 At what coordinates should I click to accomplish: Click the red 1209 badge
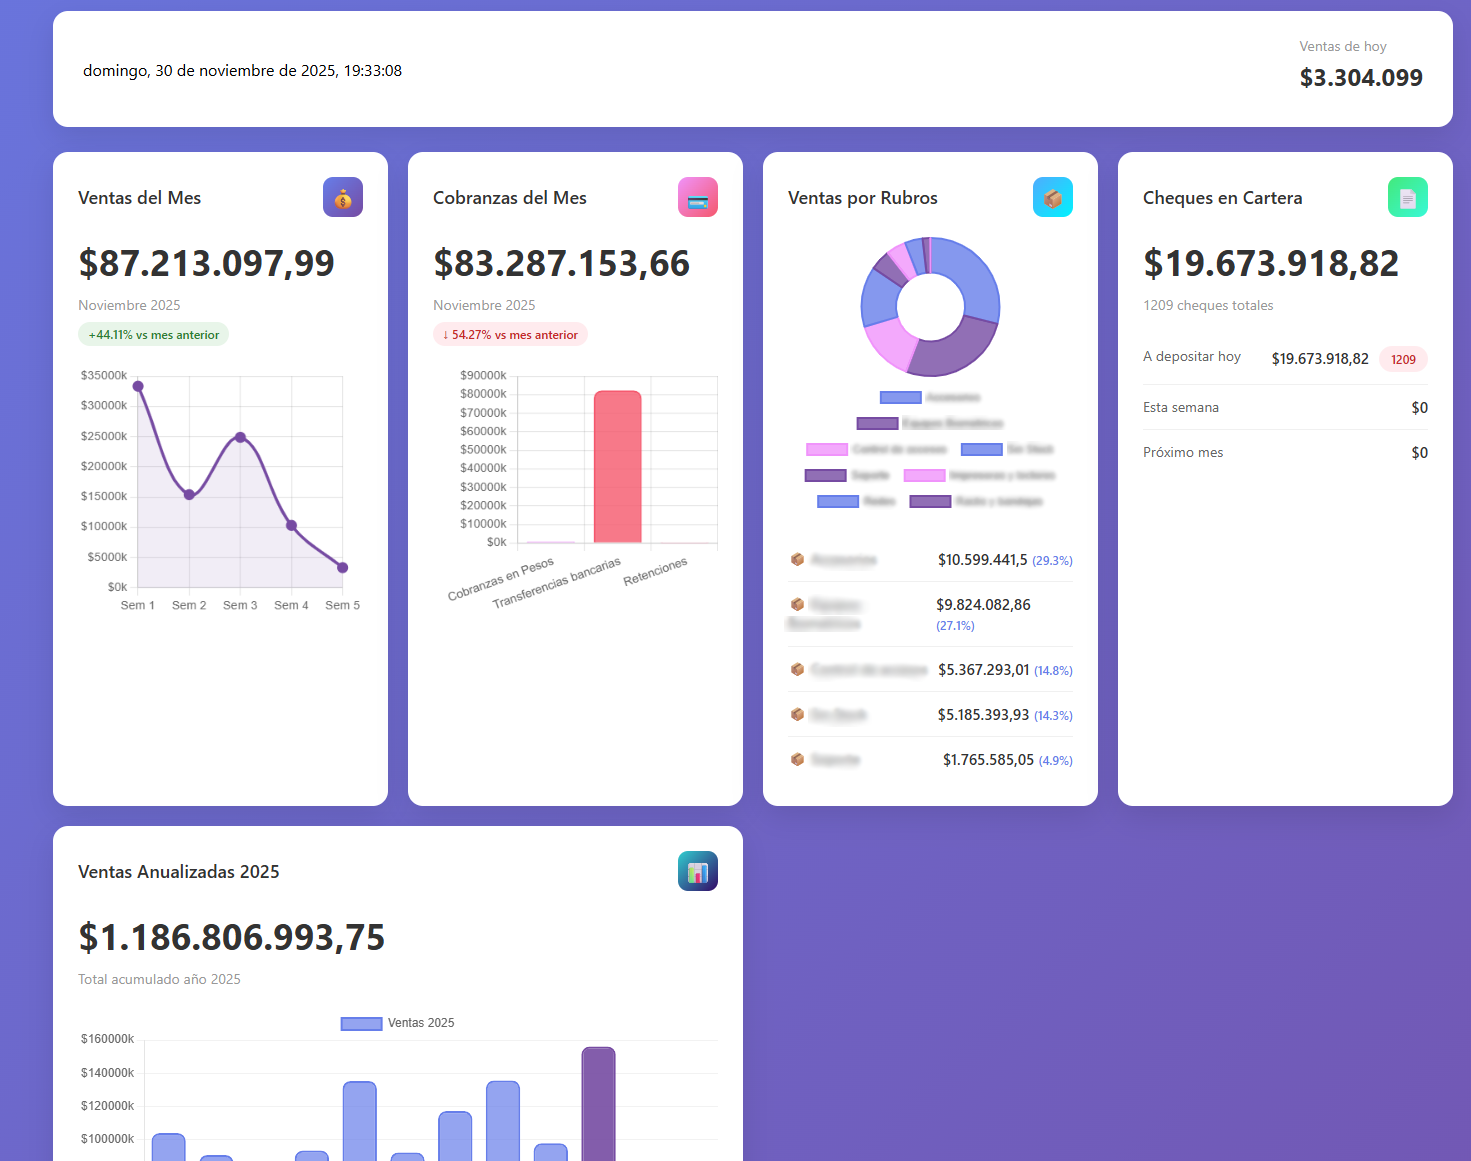(1403, 359)
